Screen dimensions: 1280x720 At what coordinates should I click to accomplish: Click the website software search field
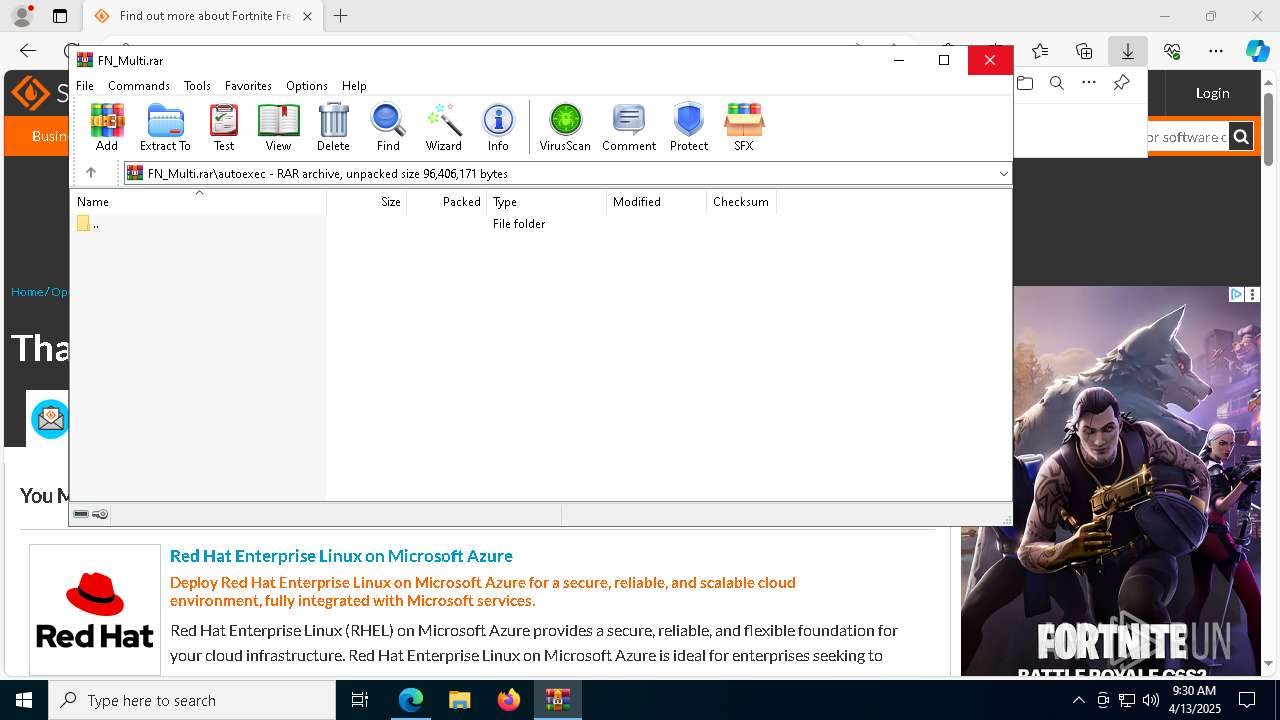1186,137
